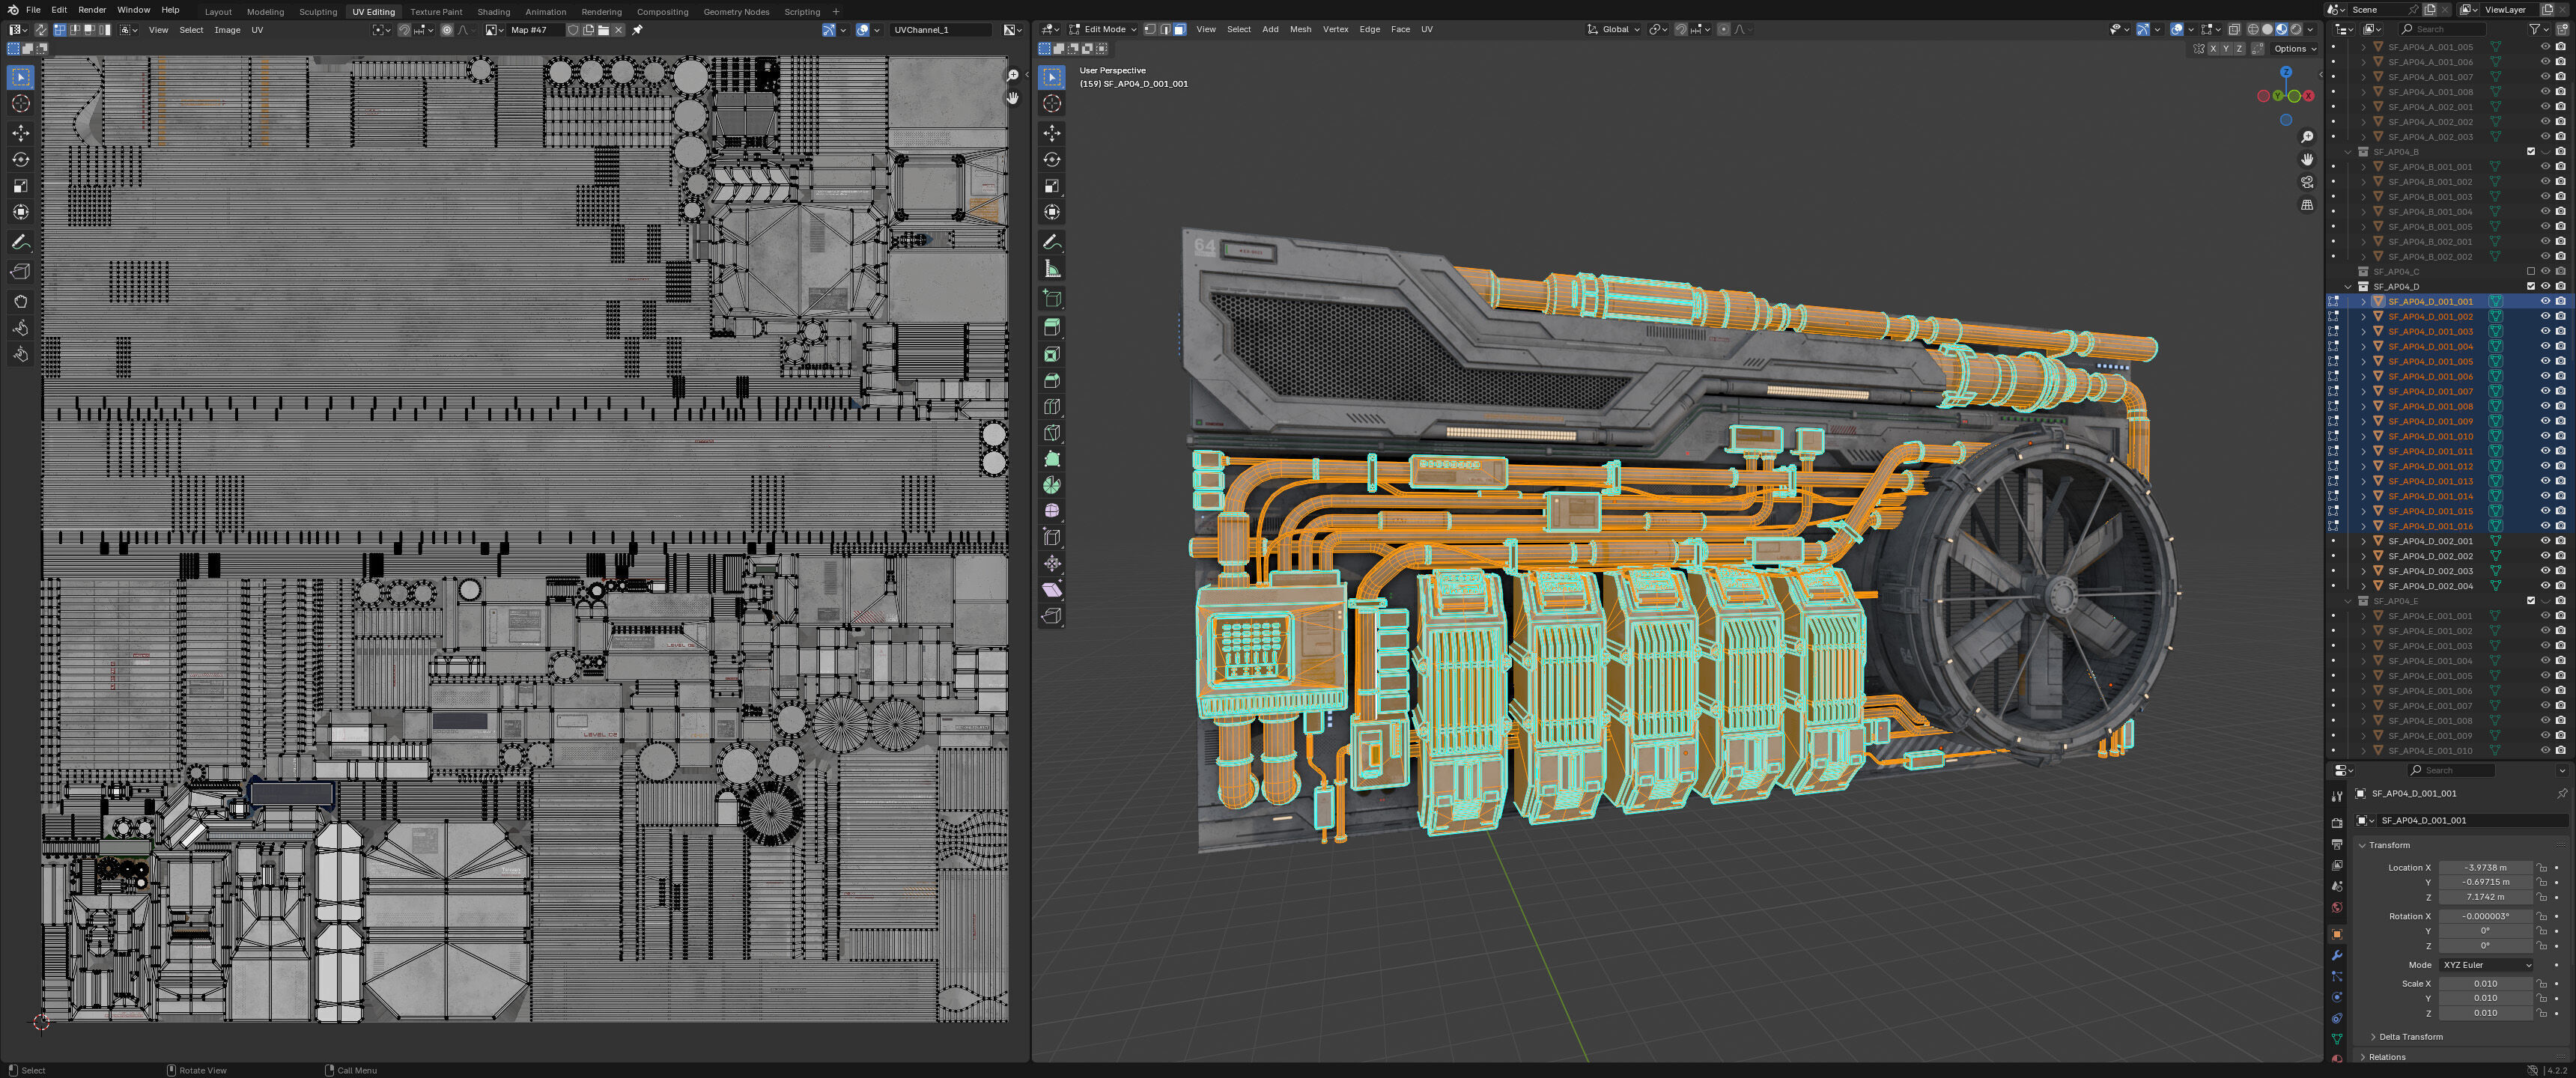Click the Options button in viewport header

pyautogui.click(x=2294, y=49)
